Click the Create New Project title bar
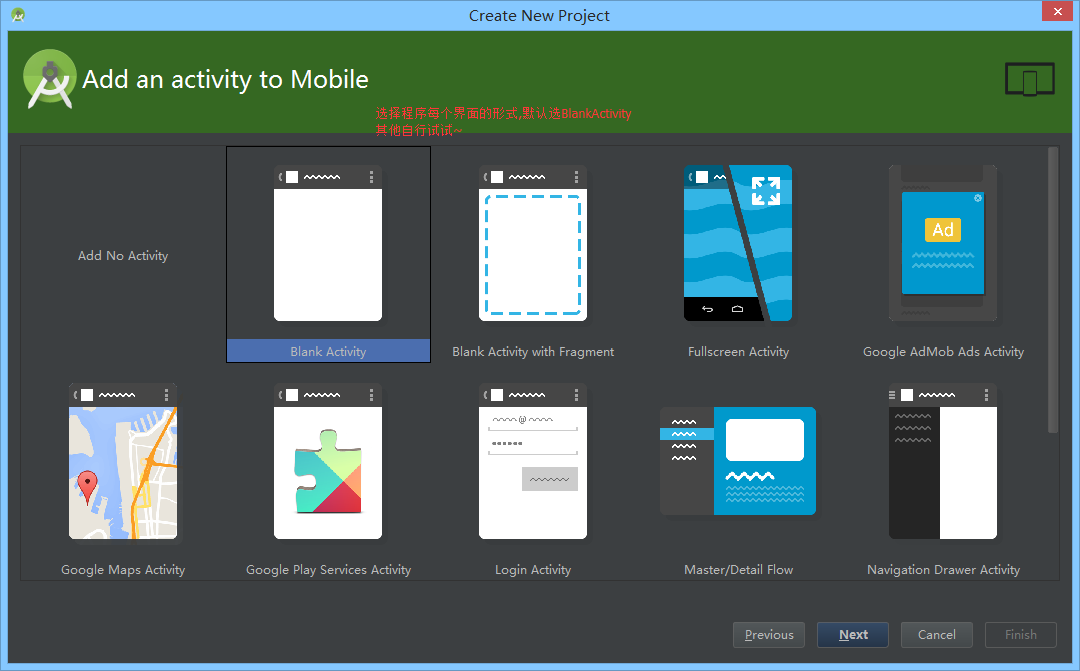1080x671 pixels. (x=539, y=15)
